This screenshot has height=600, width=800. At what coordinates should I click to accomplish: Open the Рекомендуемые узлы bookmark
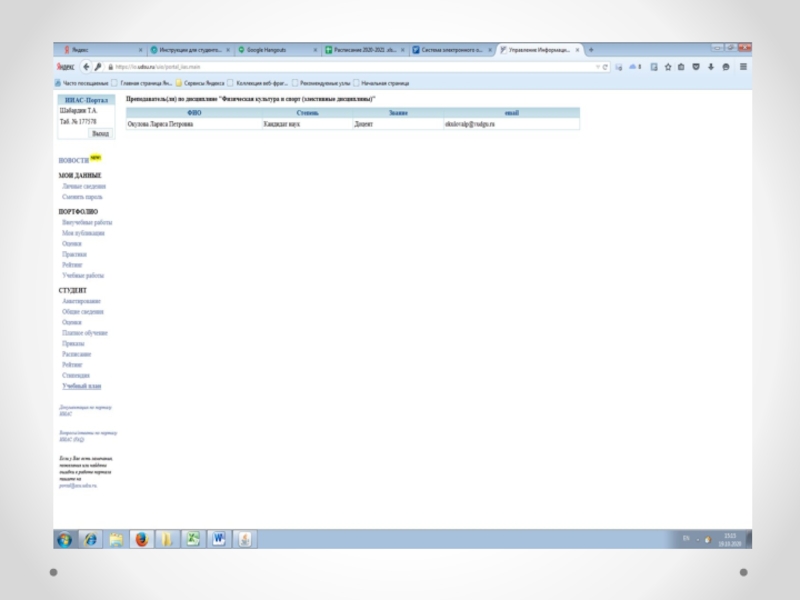coord(321,83)
